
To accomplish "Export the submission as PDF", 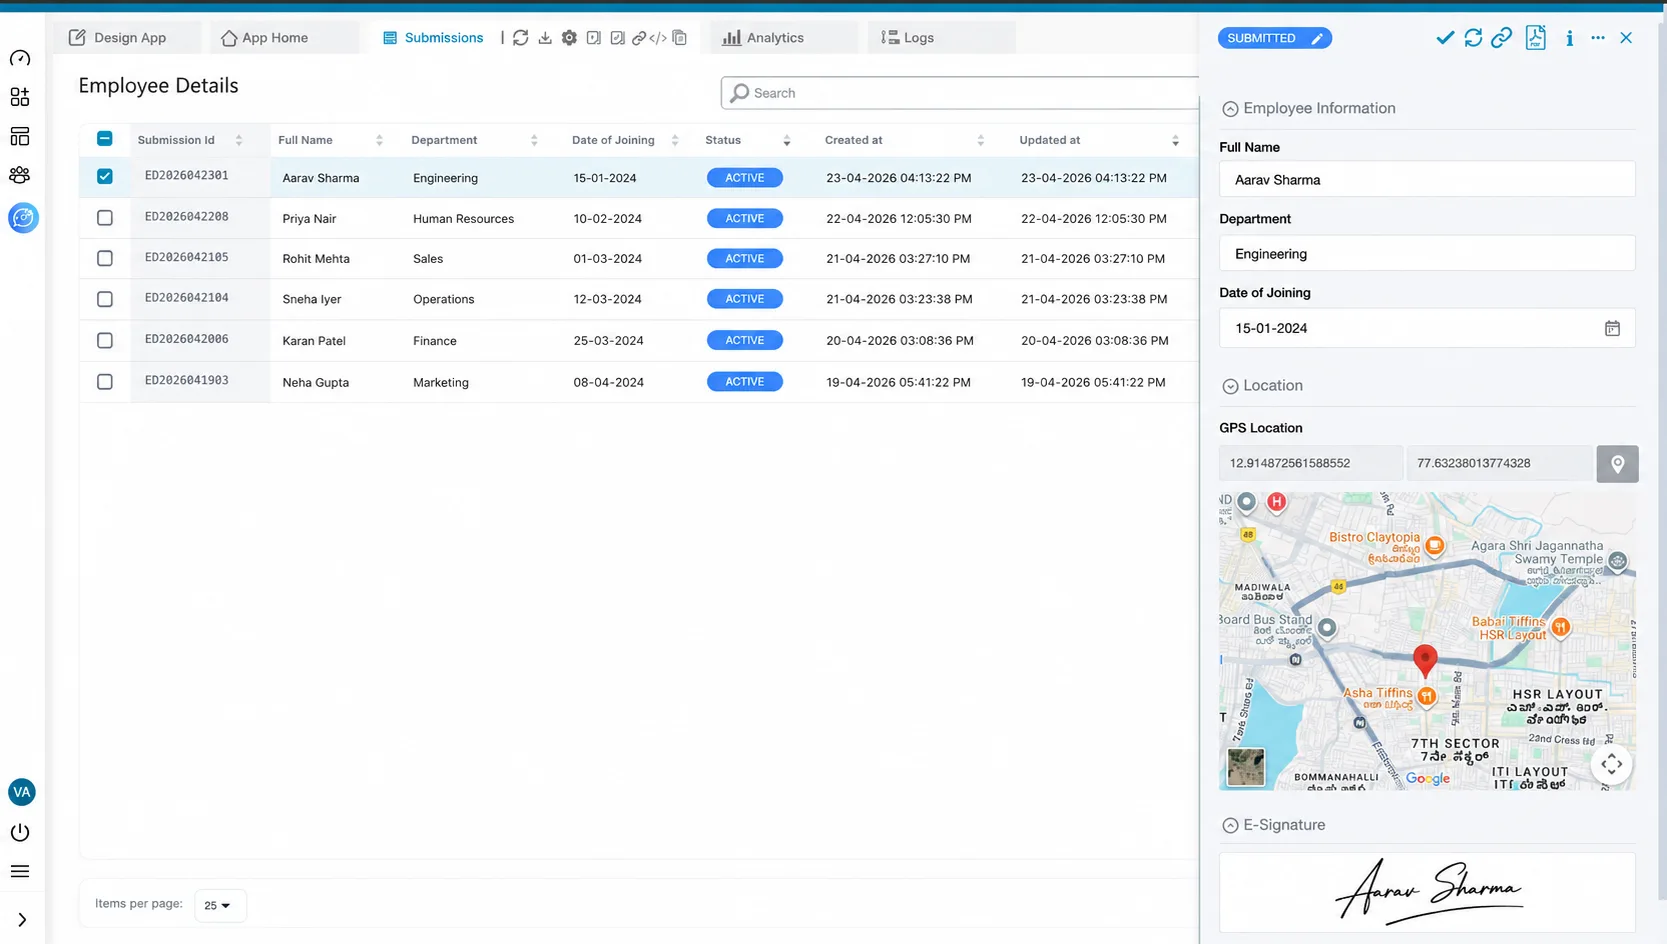I will coord(1536,38).
